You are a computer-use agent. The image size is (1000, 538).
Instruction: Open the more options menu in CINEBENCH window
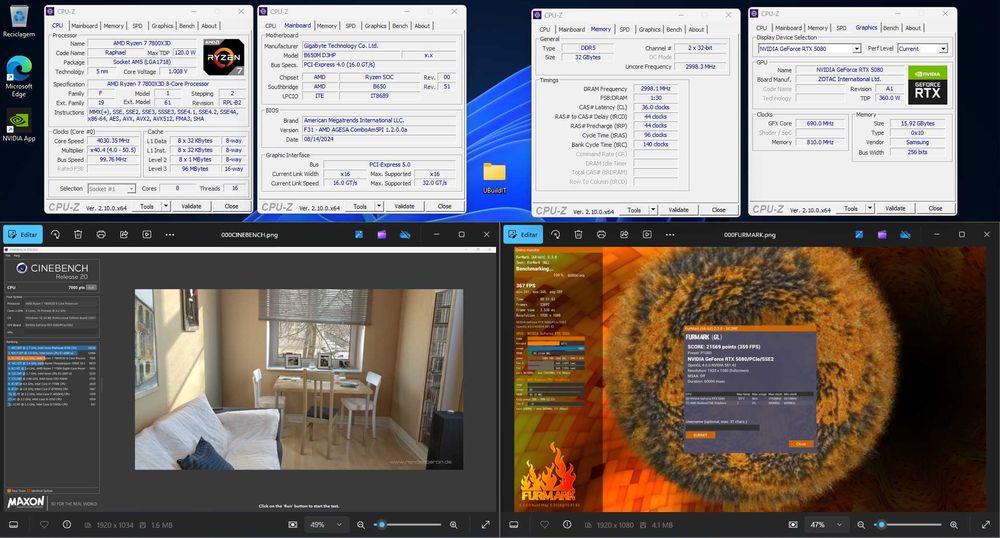[170, 235]
